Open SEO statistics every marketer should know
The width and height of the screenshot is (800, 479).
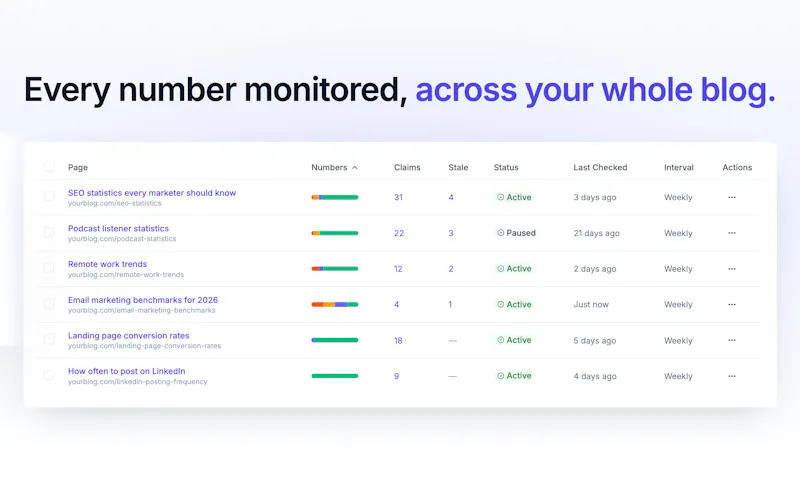[x=152, y=193]
